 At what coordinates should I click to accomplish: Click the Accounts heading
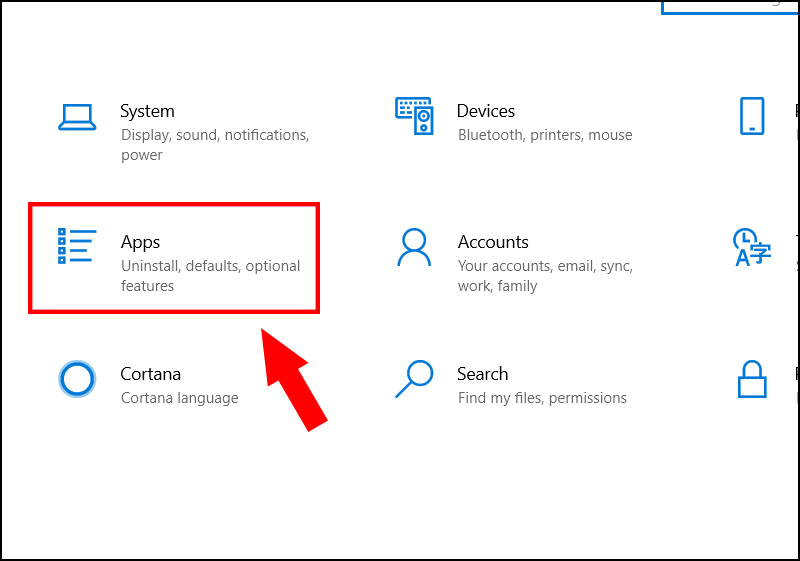(493, 242)
